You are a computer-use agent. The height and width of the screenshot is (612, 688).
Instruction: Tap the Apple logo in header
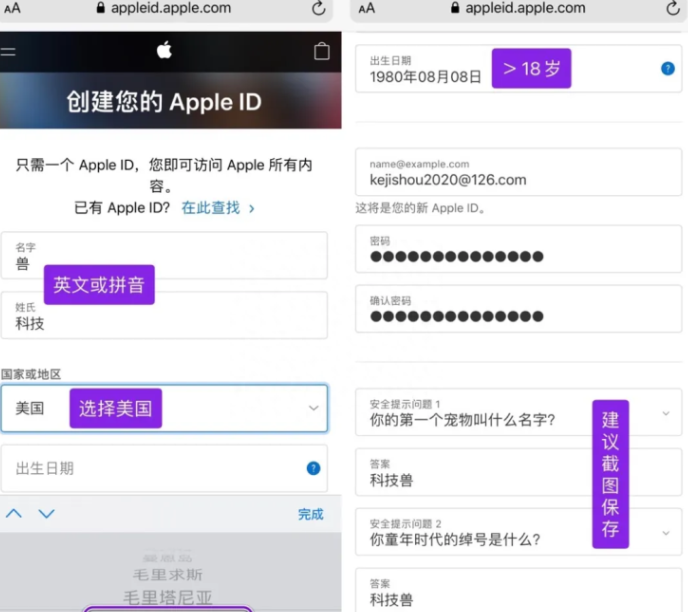coord(165,50)
